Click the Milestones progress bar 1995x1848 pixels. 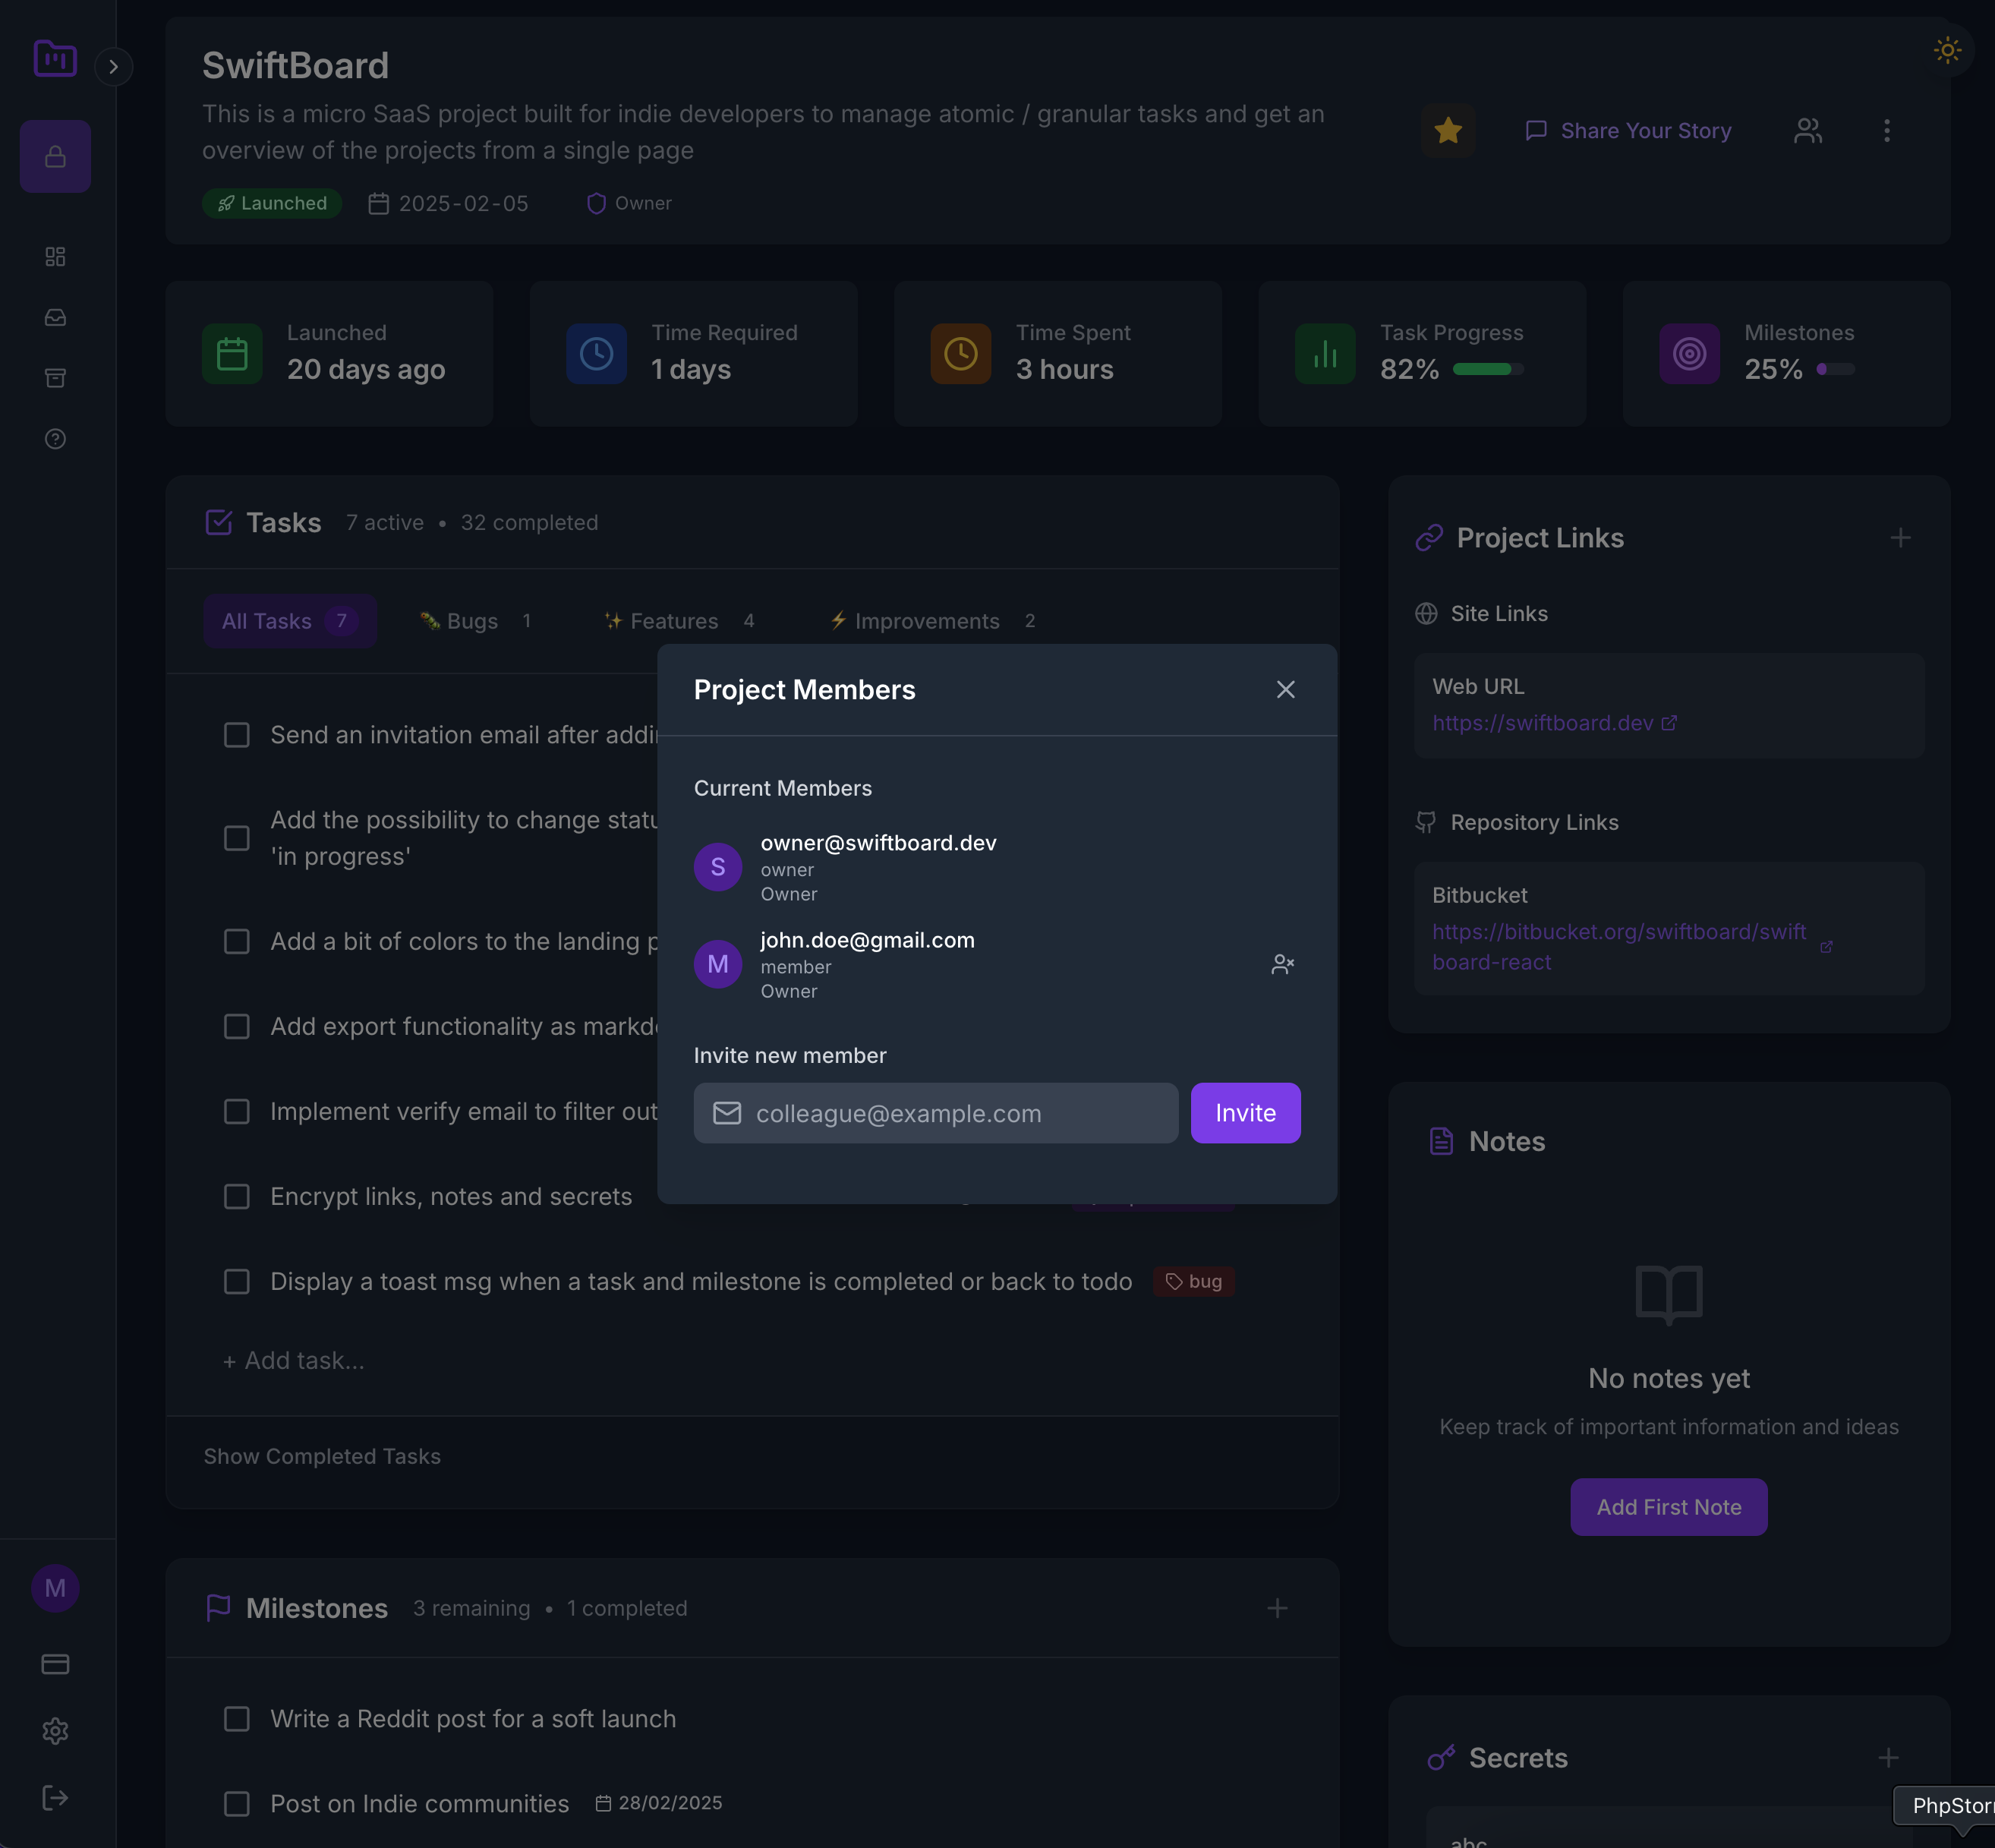pos(1835,369)
